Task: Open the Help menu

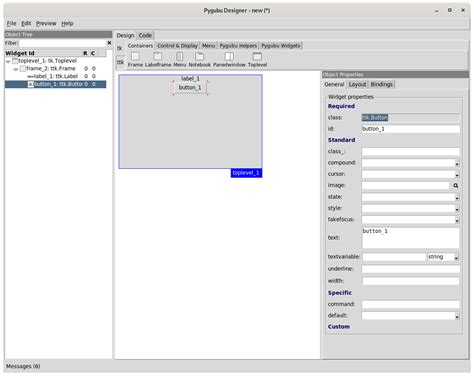Action: [x=67, y=23]
